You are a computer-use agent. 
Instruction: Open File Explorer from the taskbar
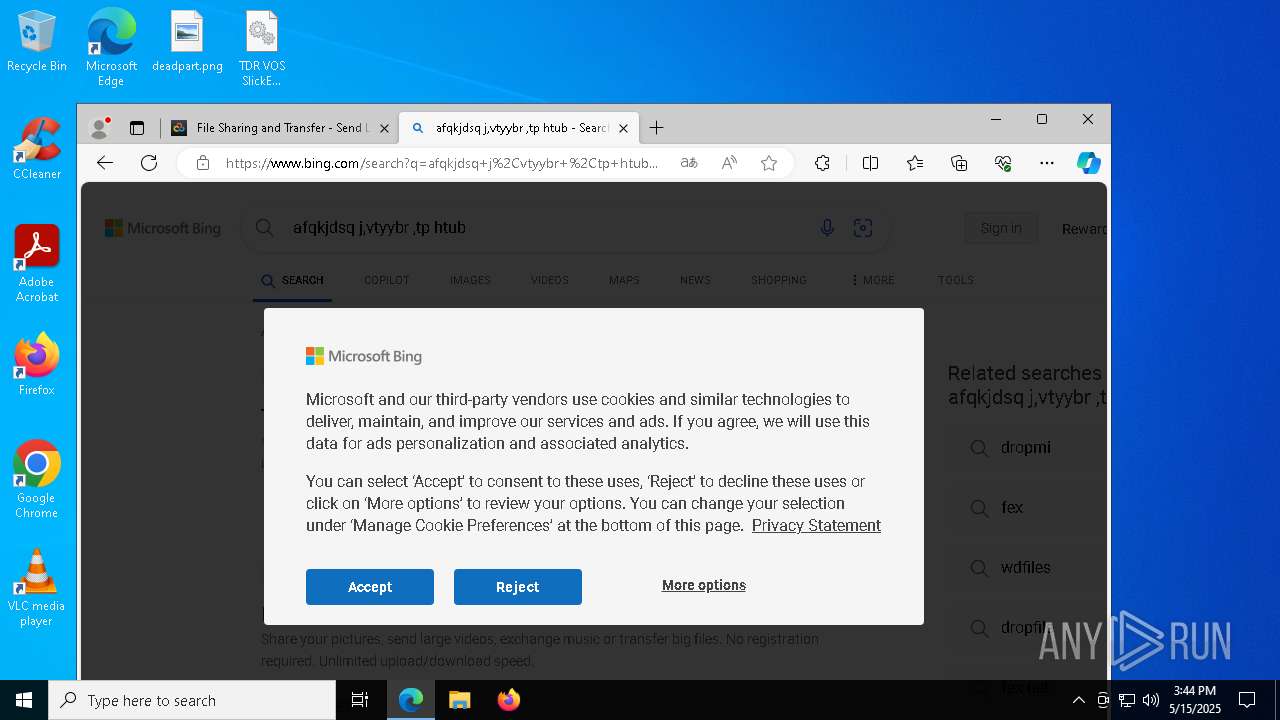459,700
